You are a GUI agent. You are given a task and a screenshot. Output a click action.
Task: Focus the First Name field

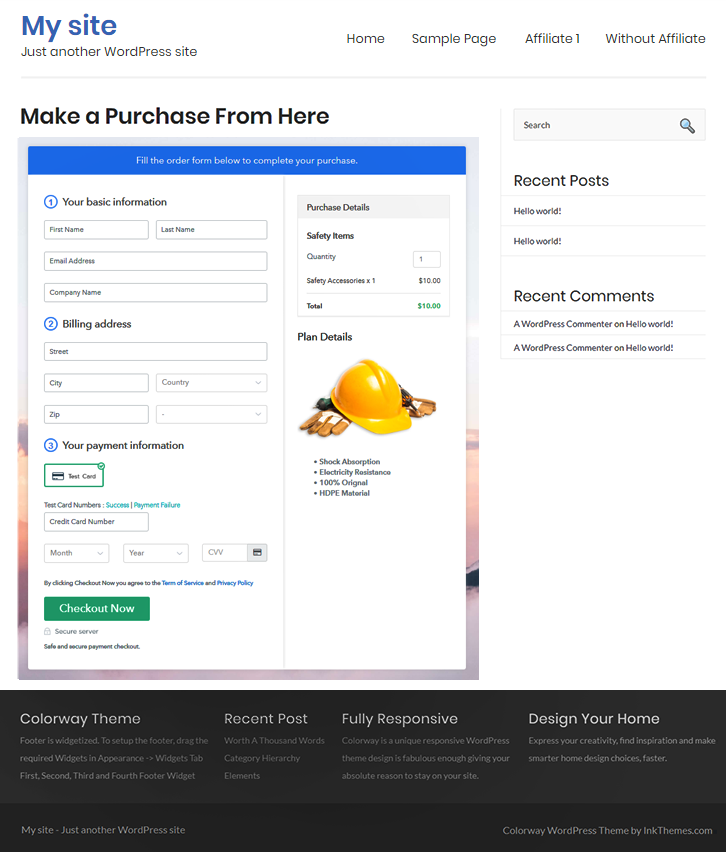pos(96,229)
